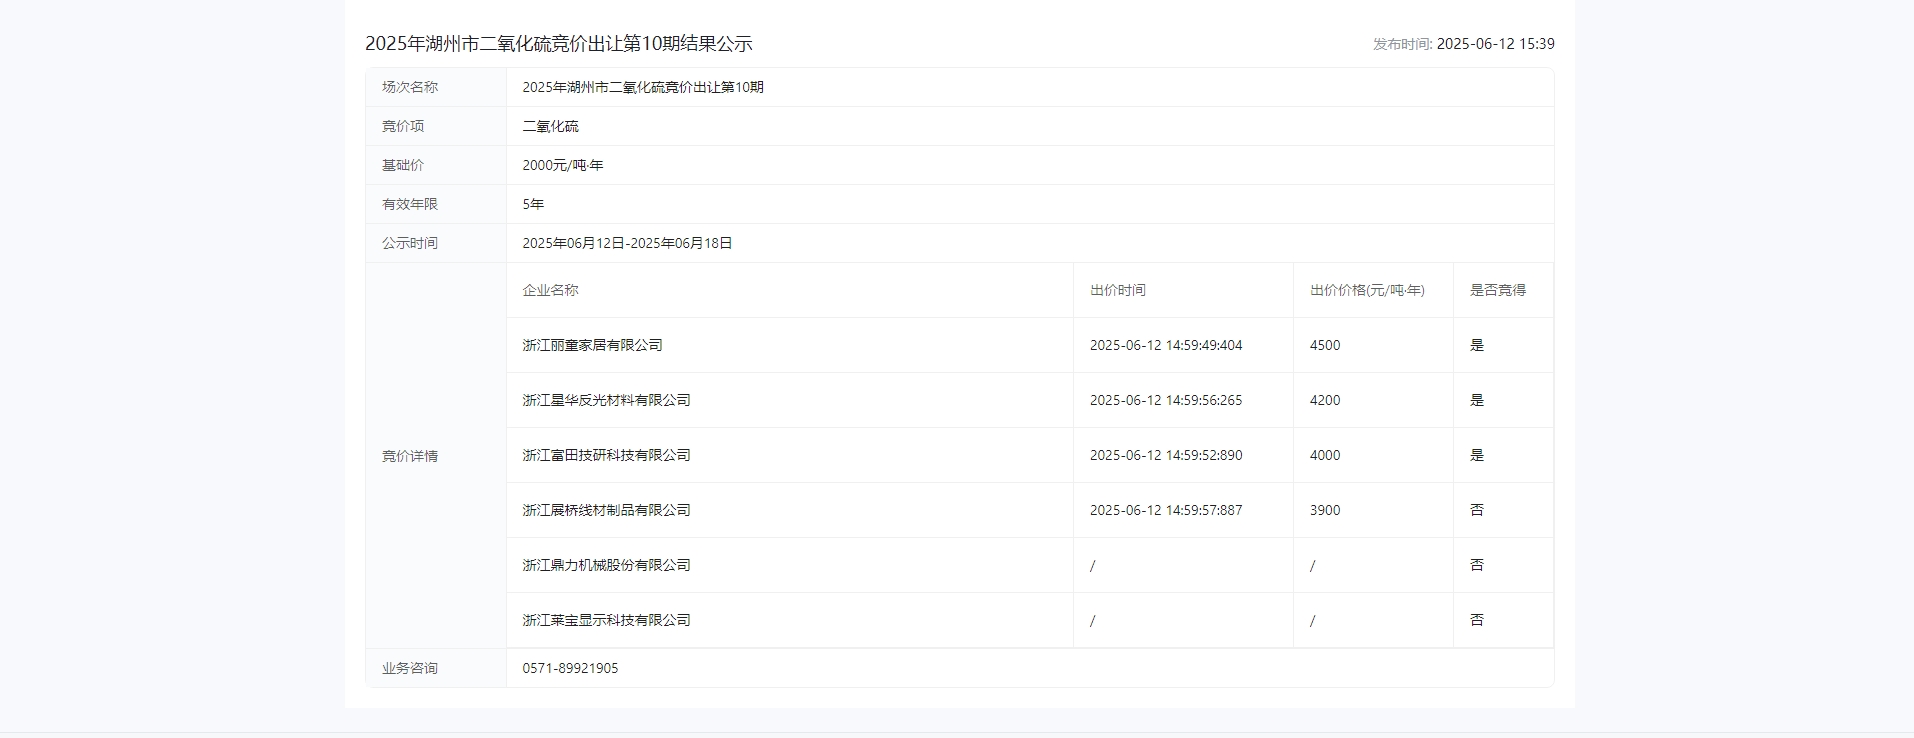Select the 5年 validity value

[533, 204]
